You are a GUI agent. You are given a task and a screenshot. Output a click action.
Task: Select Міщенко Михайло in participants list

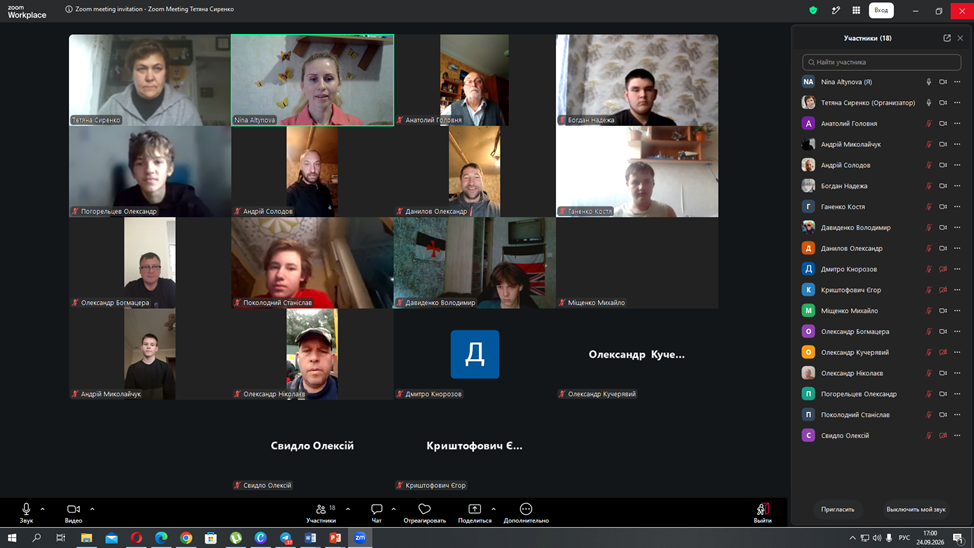[881, 311]
